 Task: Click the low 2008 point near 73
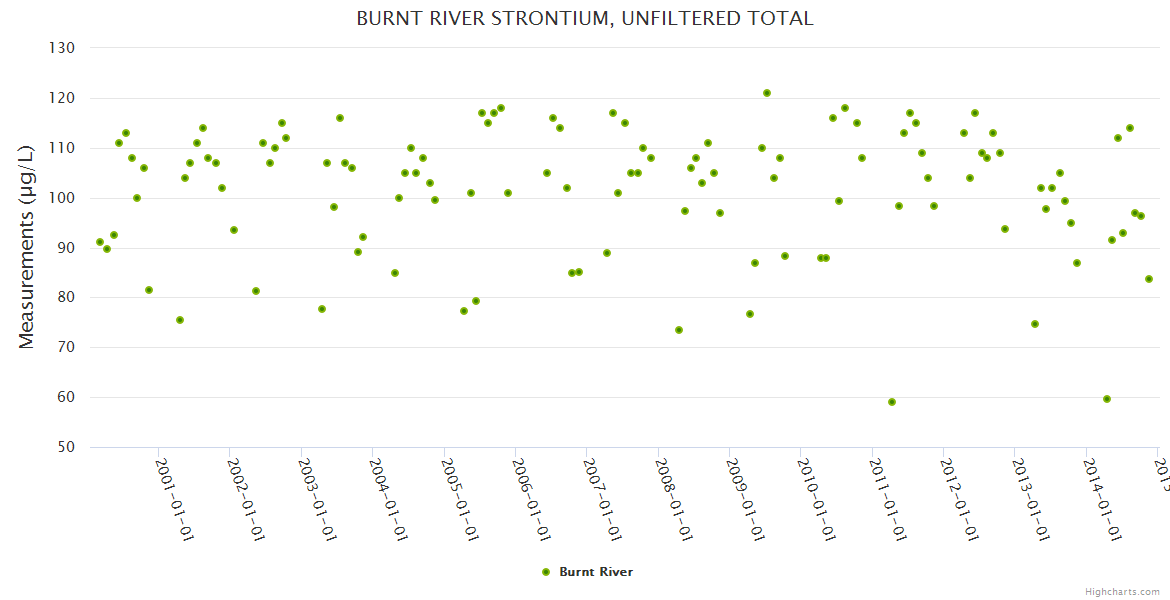pyautogui.click(x=679, y=330)
